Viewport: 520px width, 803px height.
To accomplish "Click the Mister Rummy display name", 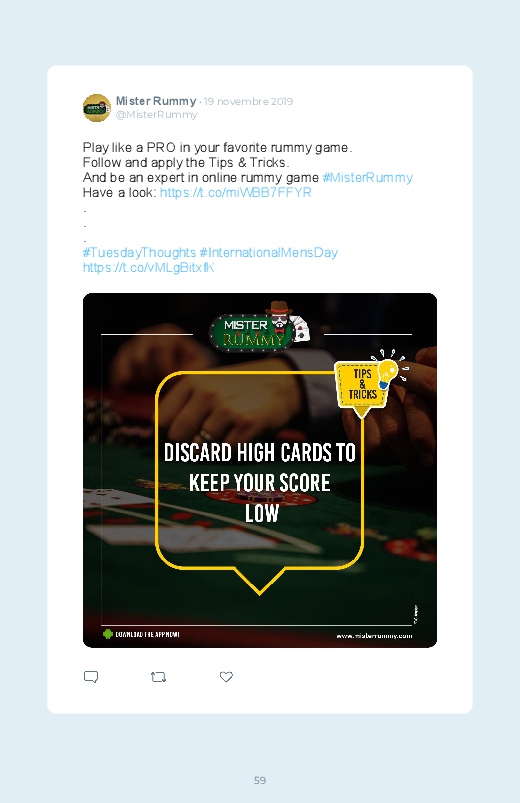I will [x=156, y=101].
